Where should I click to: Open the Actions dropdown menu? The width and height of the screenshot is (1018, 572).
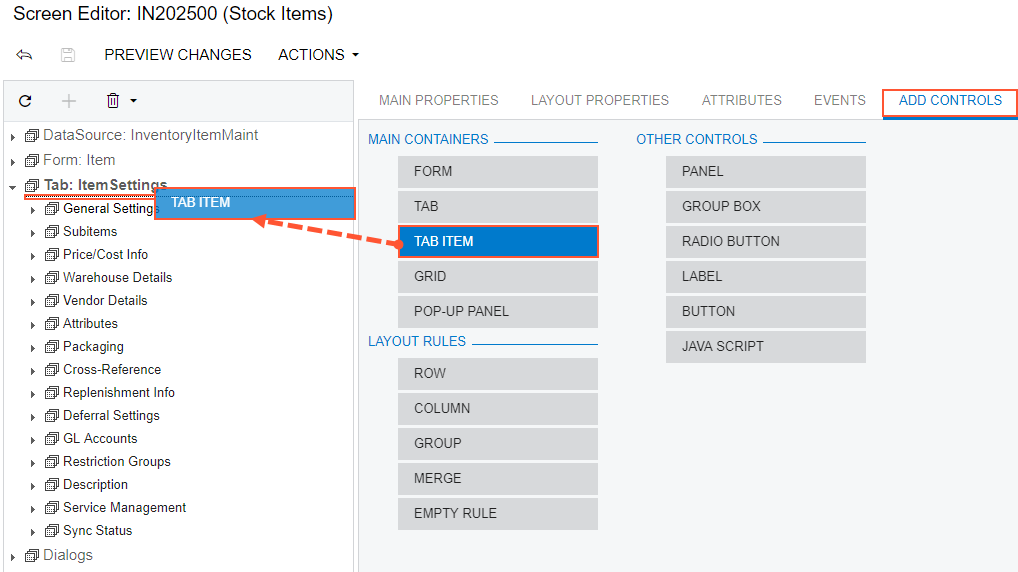[x=318, y=55]
